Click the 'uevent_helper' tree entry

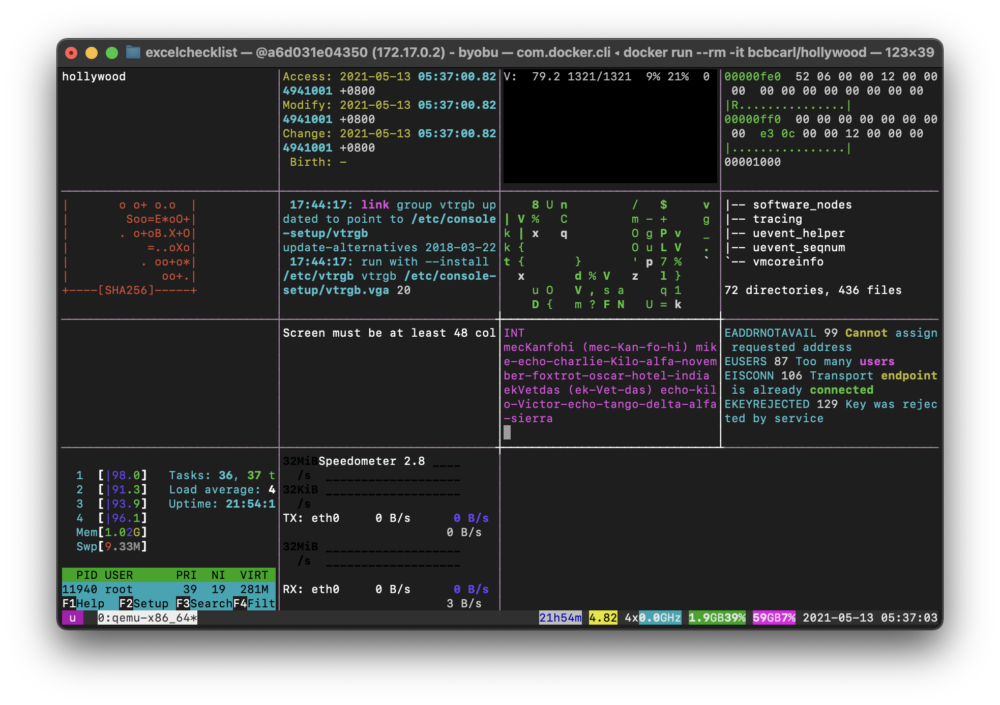click(798, 234)
